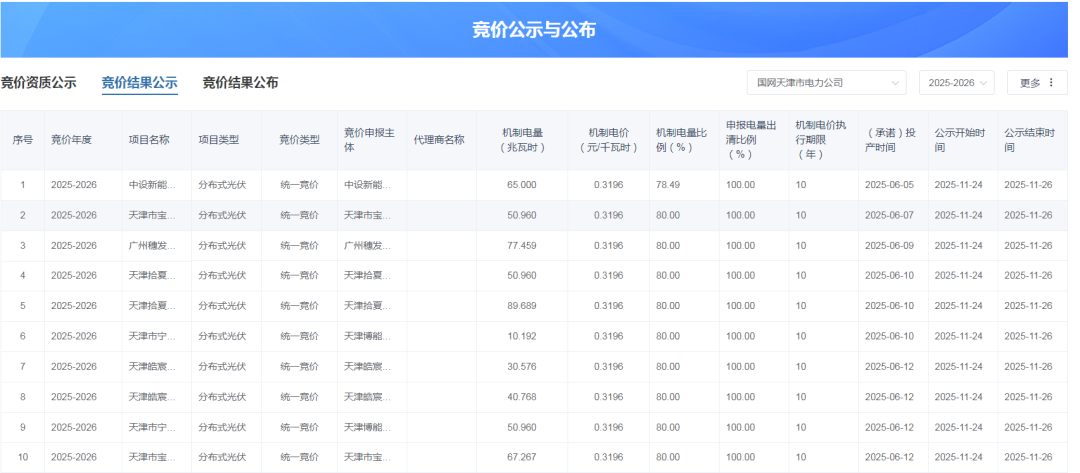Click the 2025-06-05 投产时间 cell

pos(889,185)
